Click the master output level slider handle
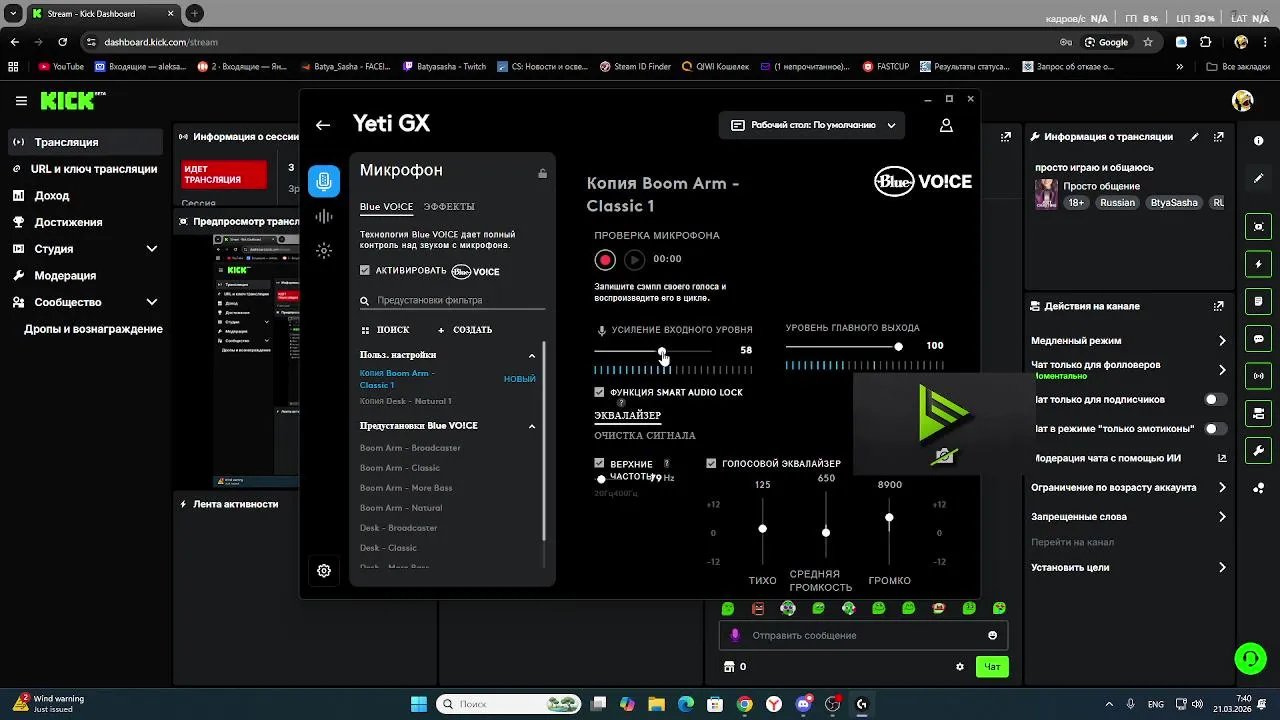Image resolution: width=1280 pixels, height=720 pixels. [x=898, y=346]
